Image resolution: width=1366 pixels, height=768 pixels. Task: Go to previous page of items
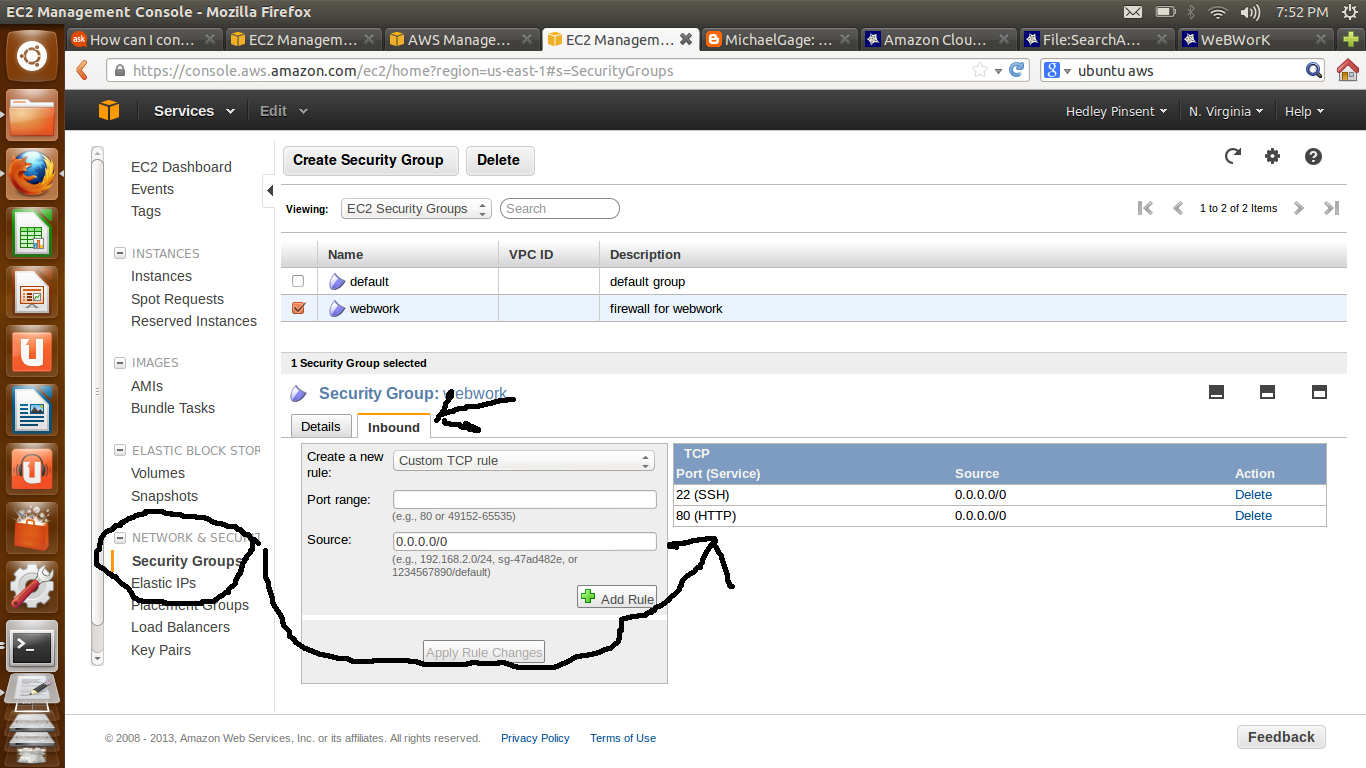[x=1178, y=208]
